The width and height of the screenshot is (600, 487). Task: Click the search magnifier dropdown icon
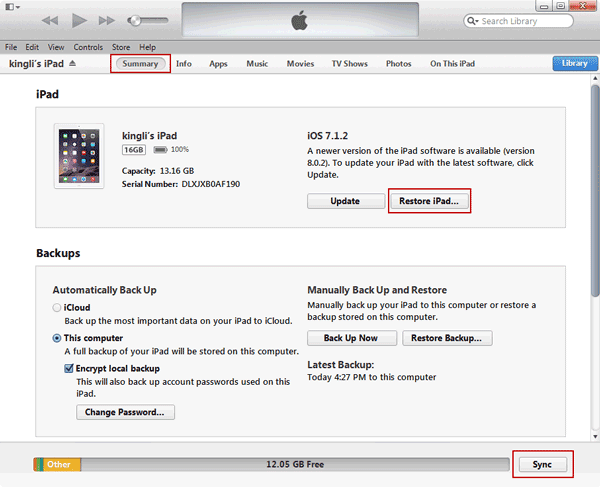point(473,21)
